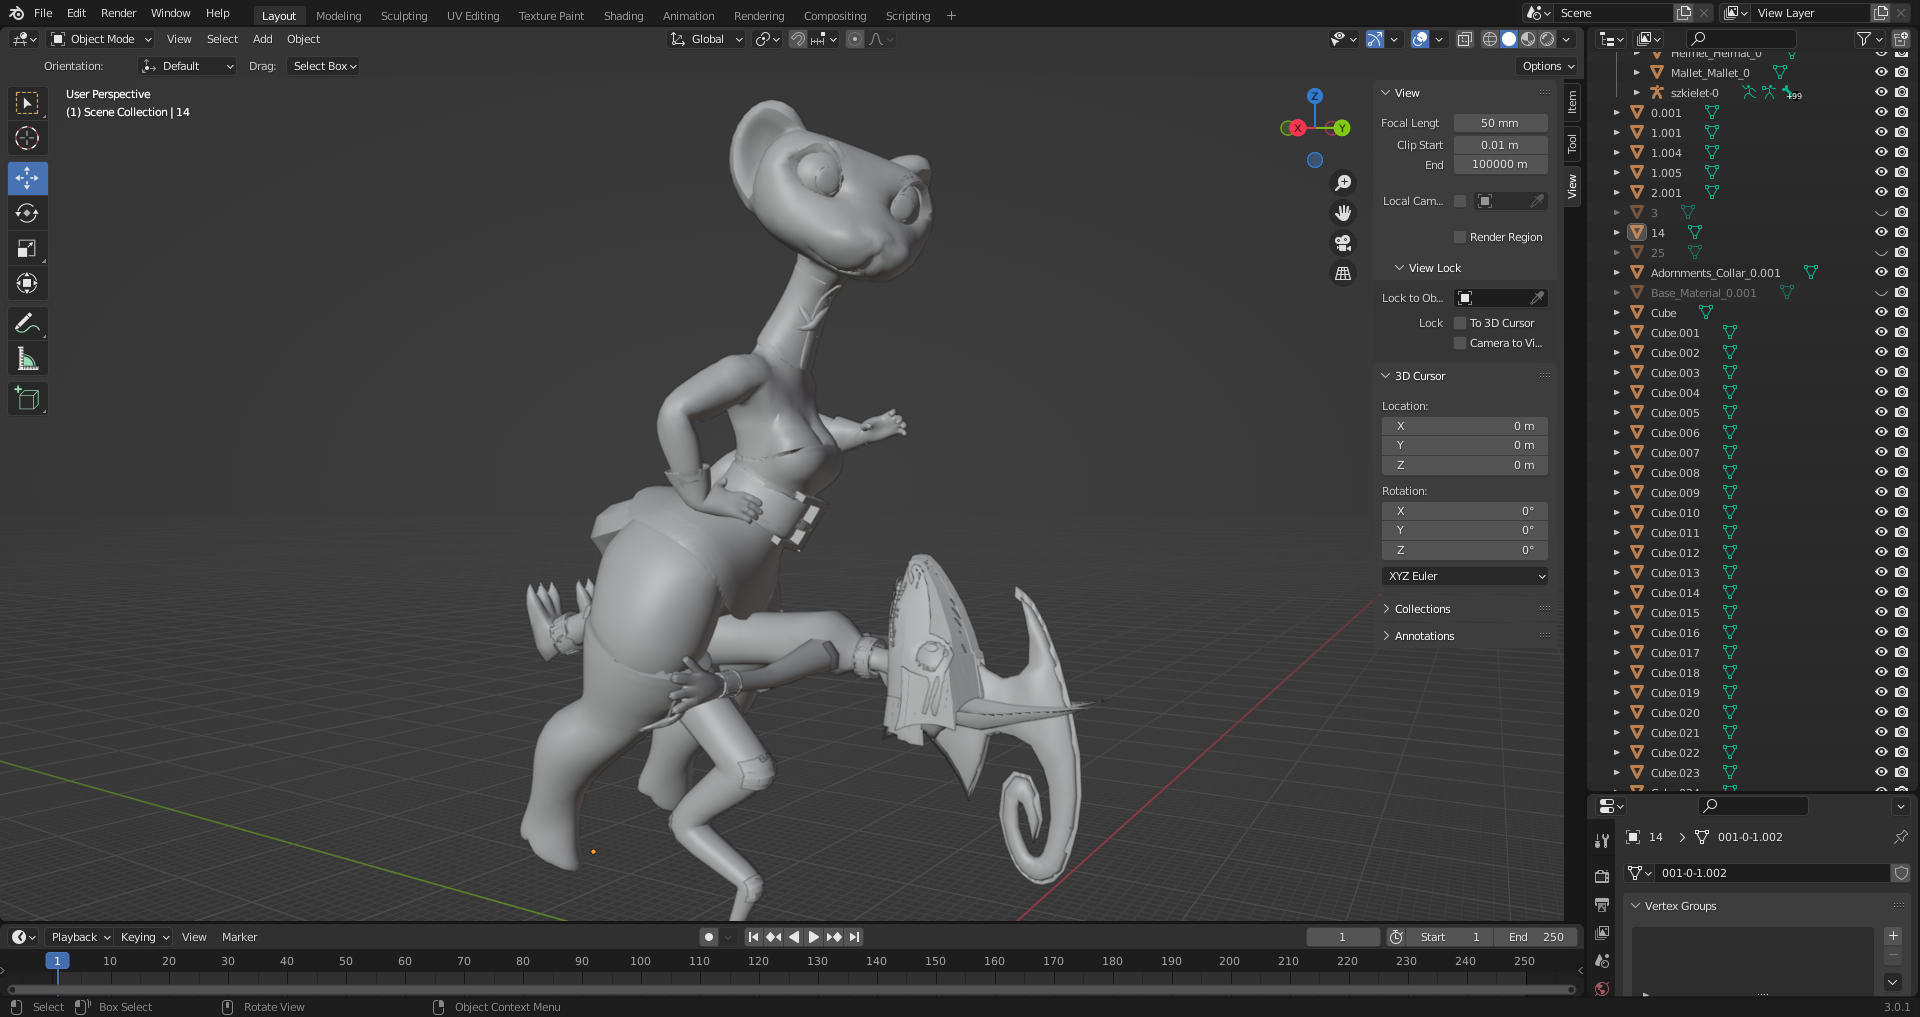The width and height of the screenshot is (1920, 1017).
Task: Play the animation in reverse
Action: pyautogui.click(x=793, y=937)
